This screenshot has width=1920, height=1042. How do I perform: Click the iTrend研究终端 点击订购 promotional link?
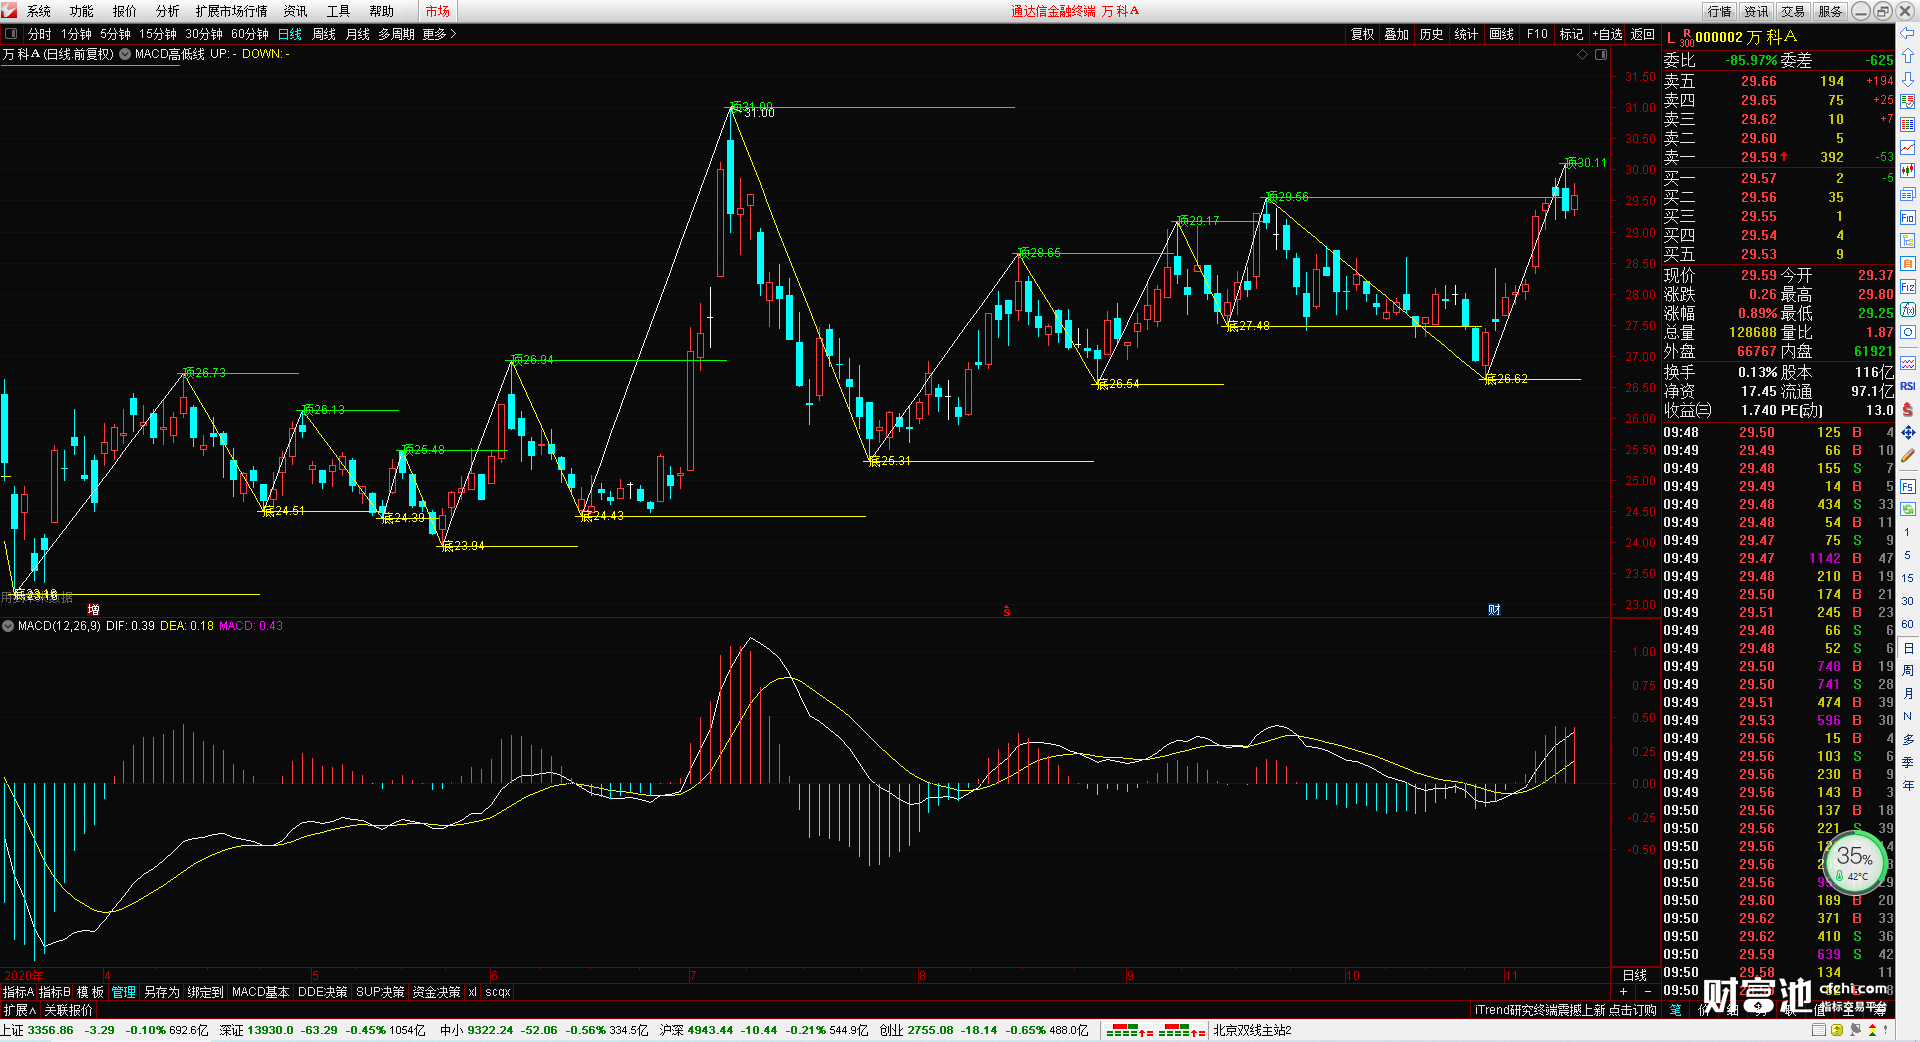click(1565, 1010)
